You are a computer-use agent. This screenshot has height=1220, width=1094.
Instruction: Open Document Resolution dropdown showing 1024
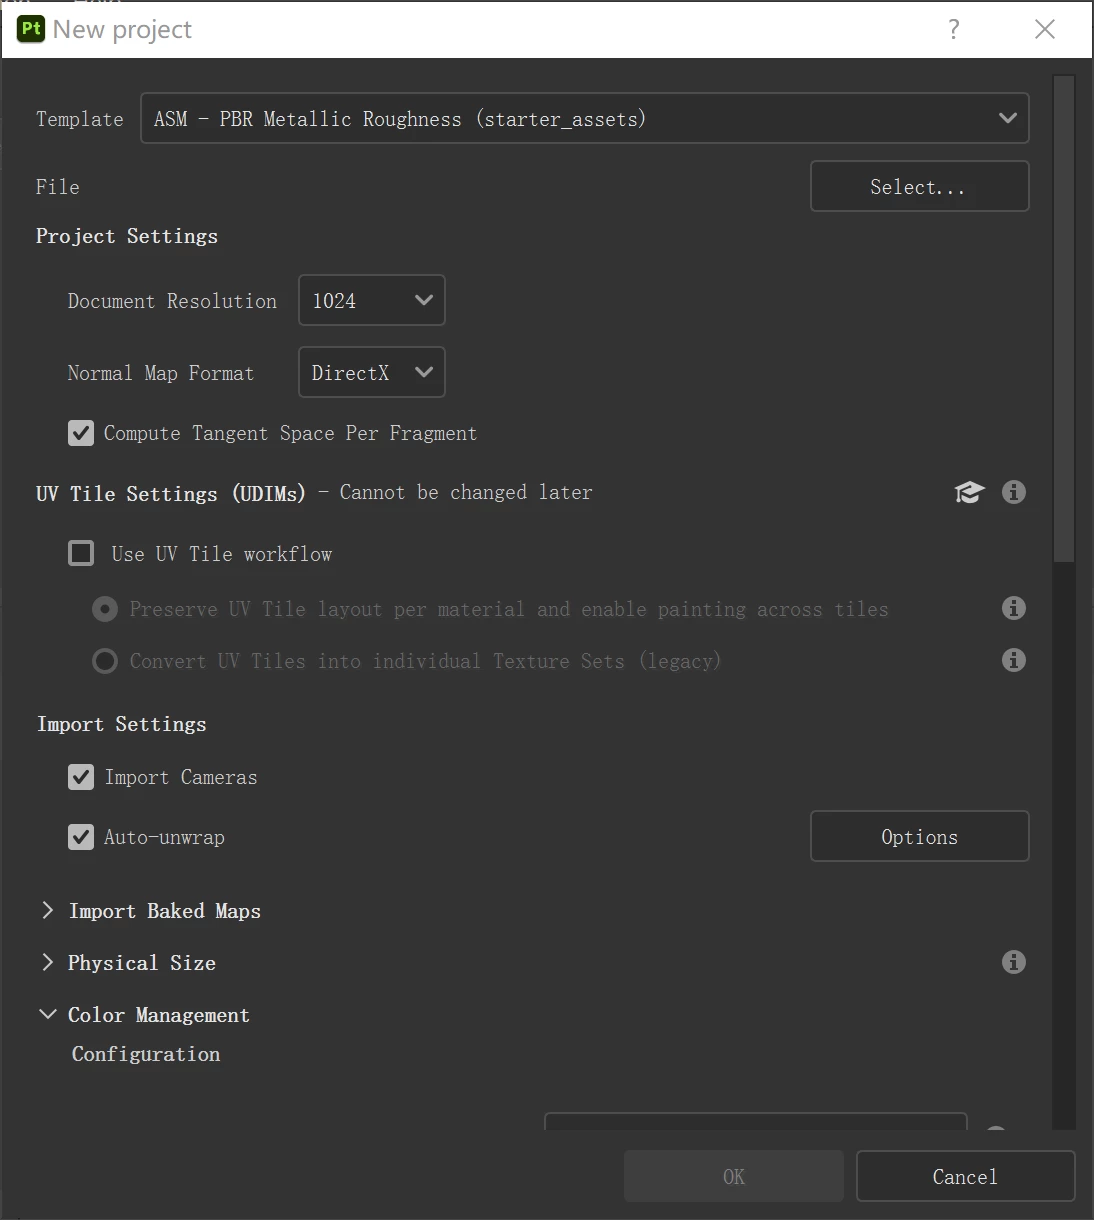(372, 300)
